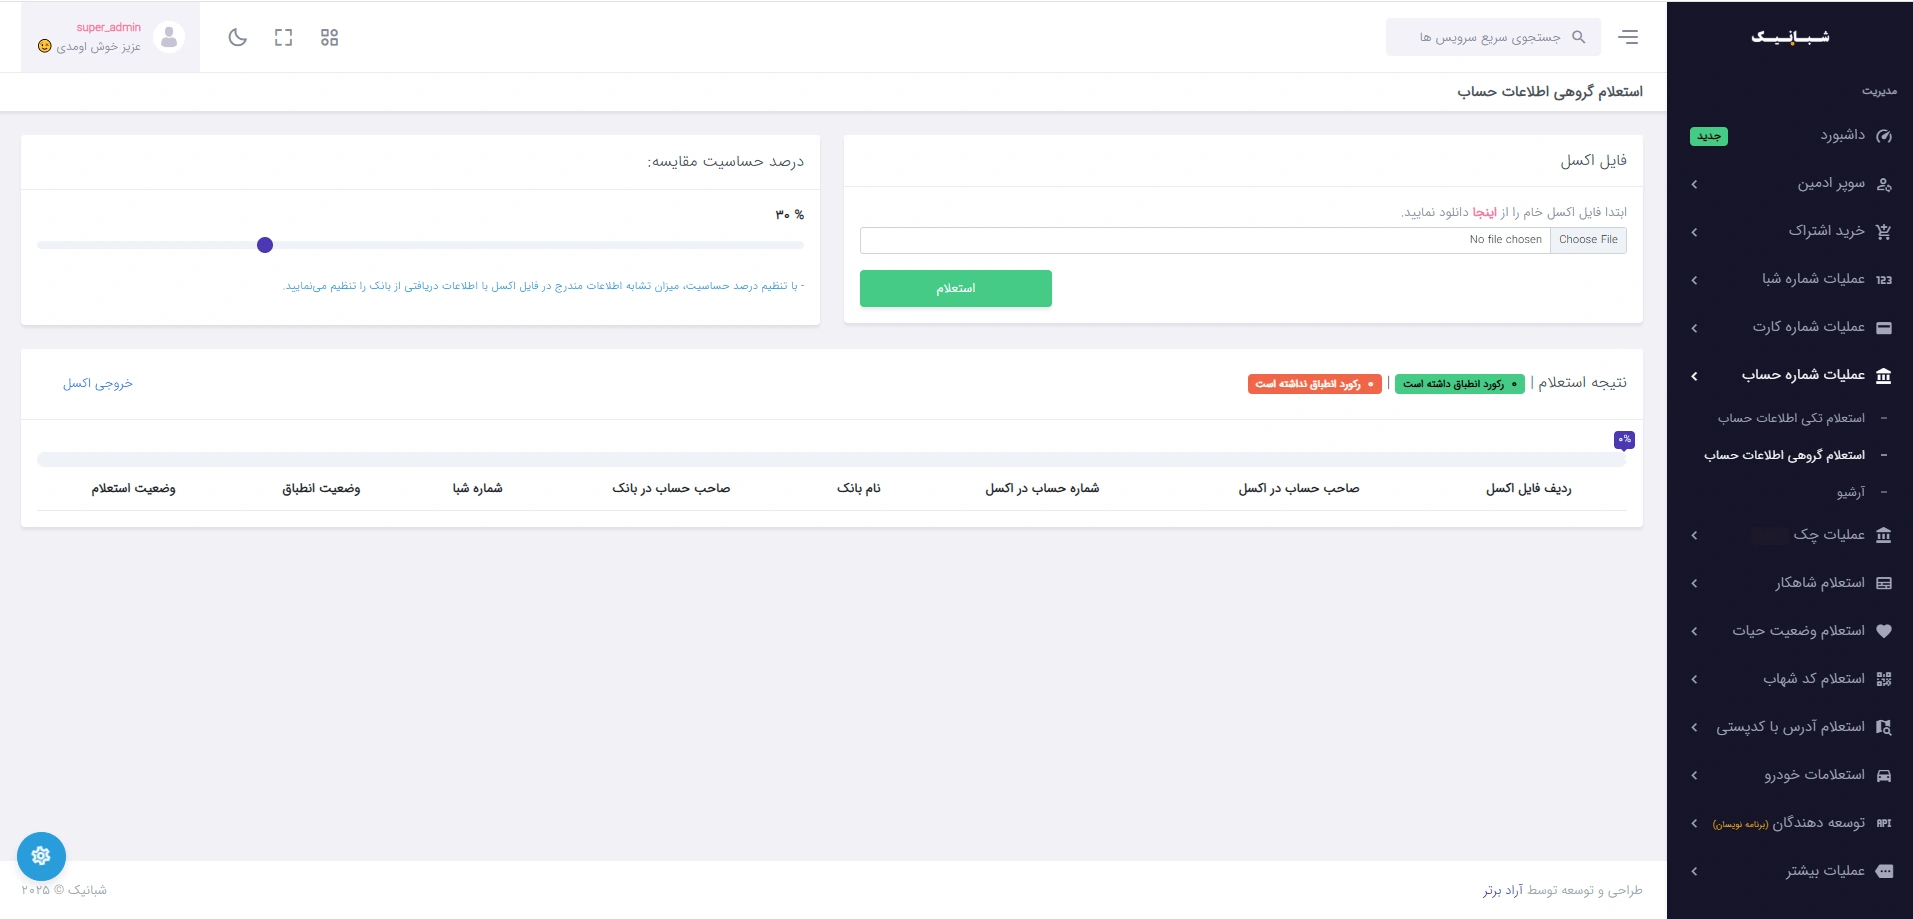Click خروجی اکسل export link
The height and width of the screenshot is (919, 1913).
point(98,383)
